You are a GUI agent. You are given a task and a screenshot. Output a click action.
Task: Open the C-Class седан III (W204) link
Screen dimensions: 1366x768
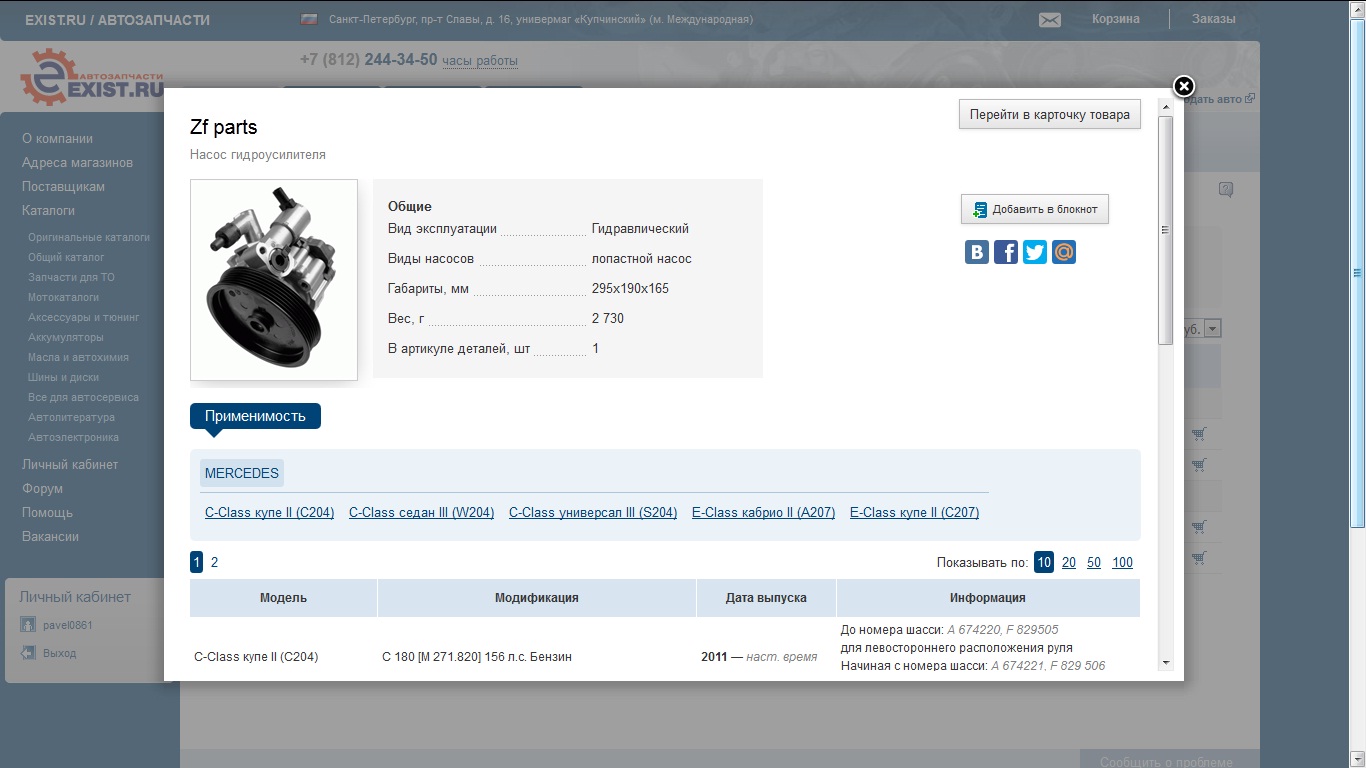click(421, 513)
